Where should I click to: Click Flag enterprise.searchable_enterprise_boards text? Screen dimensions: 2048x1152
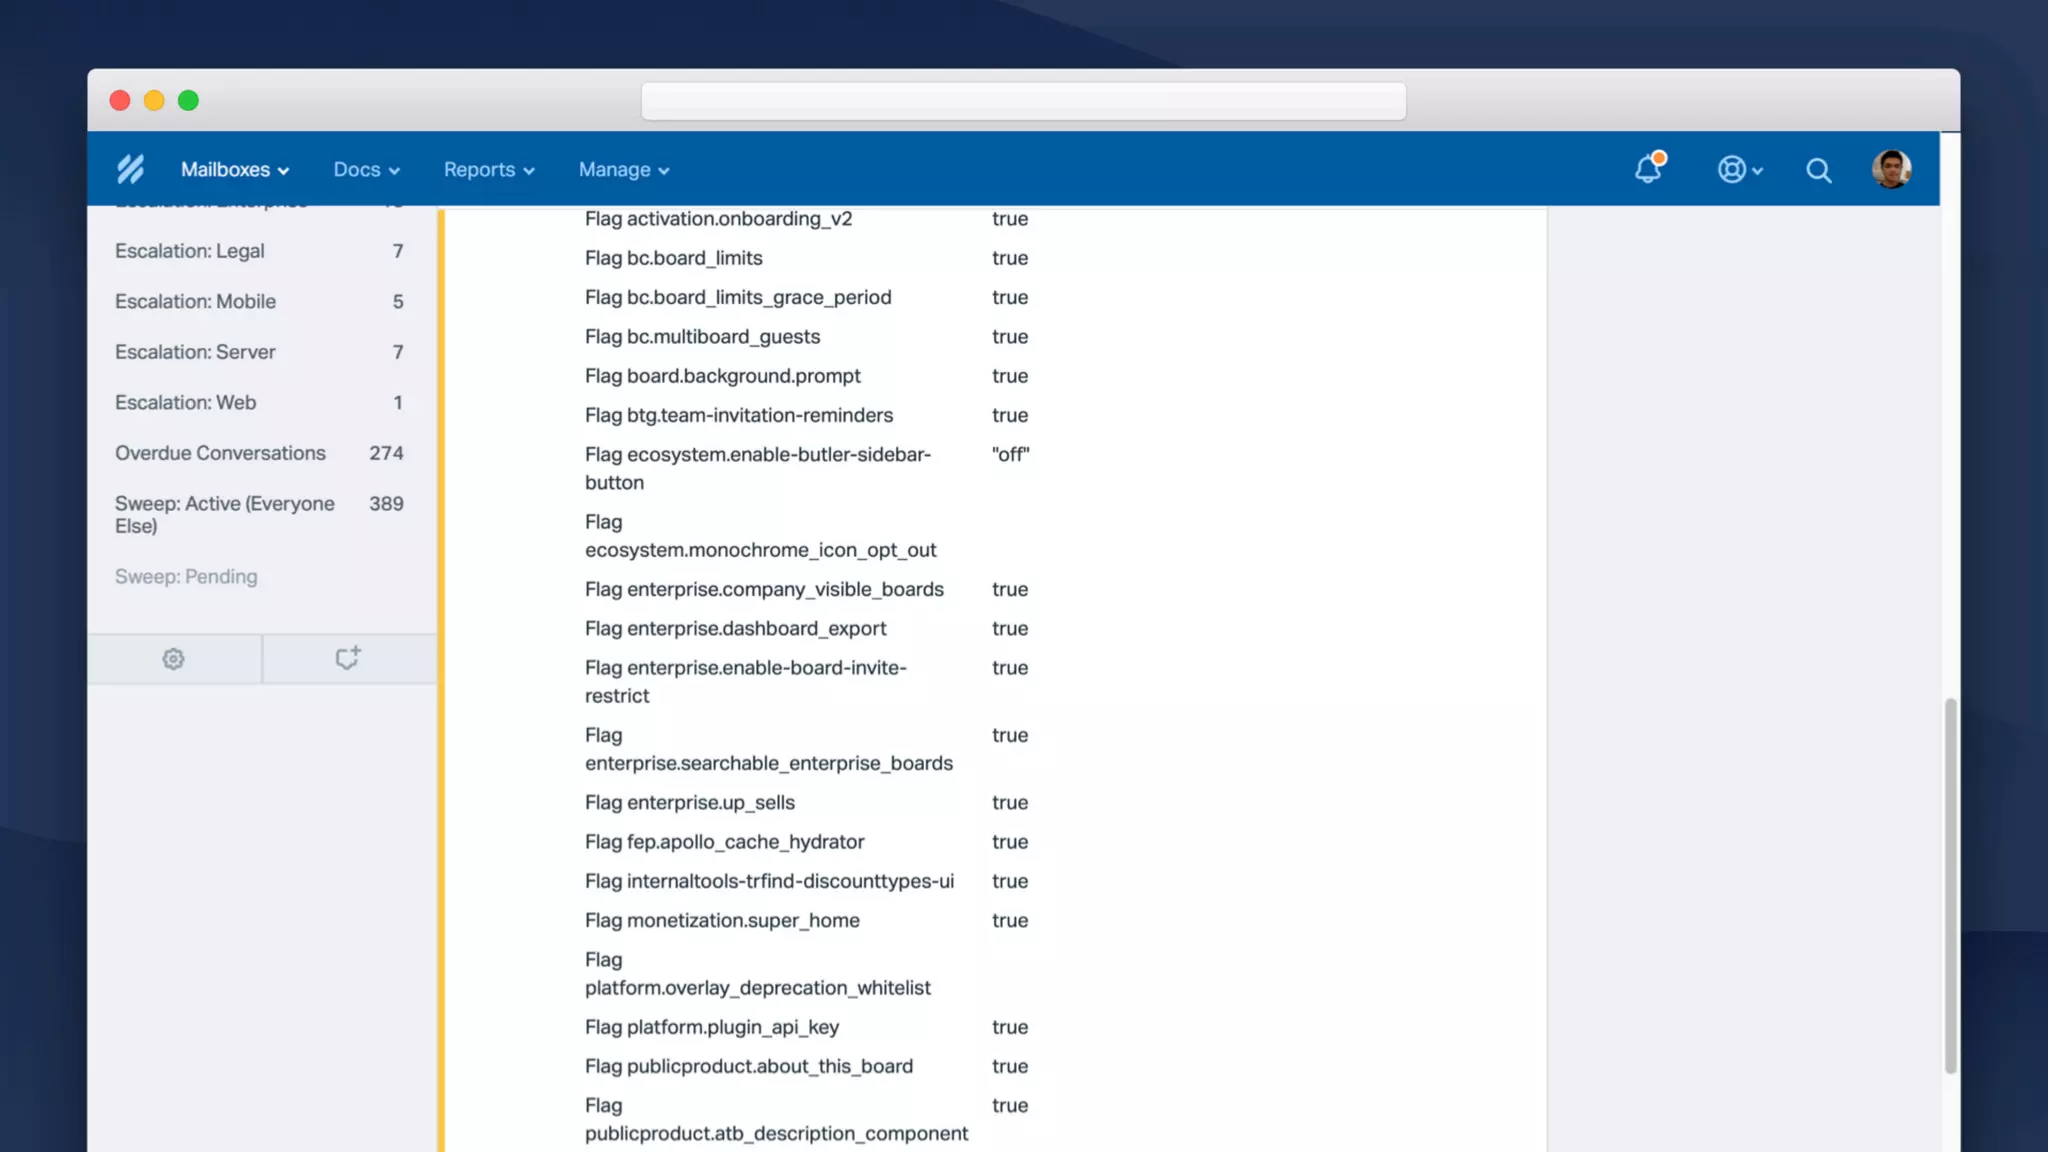click(769, 749)
